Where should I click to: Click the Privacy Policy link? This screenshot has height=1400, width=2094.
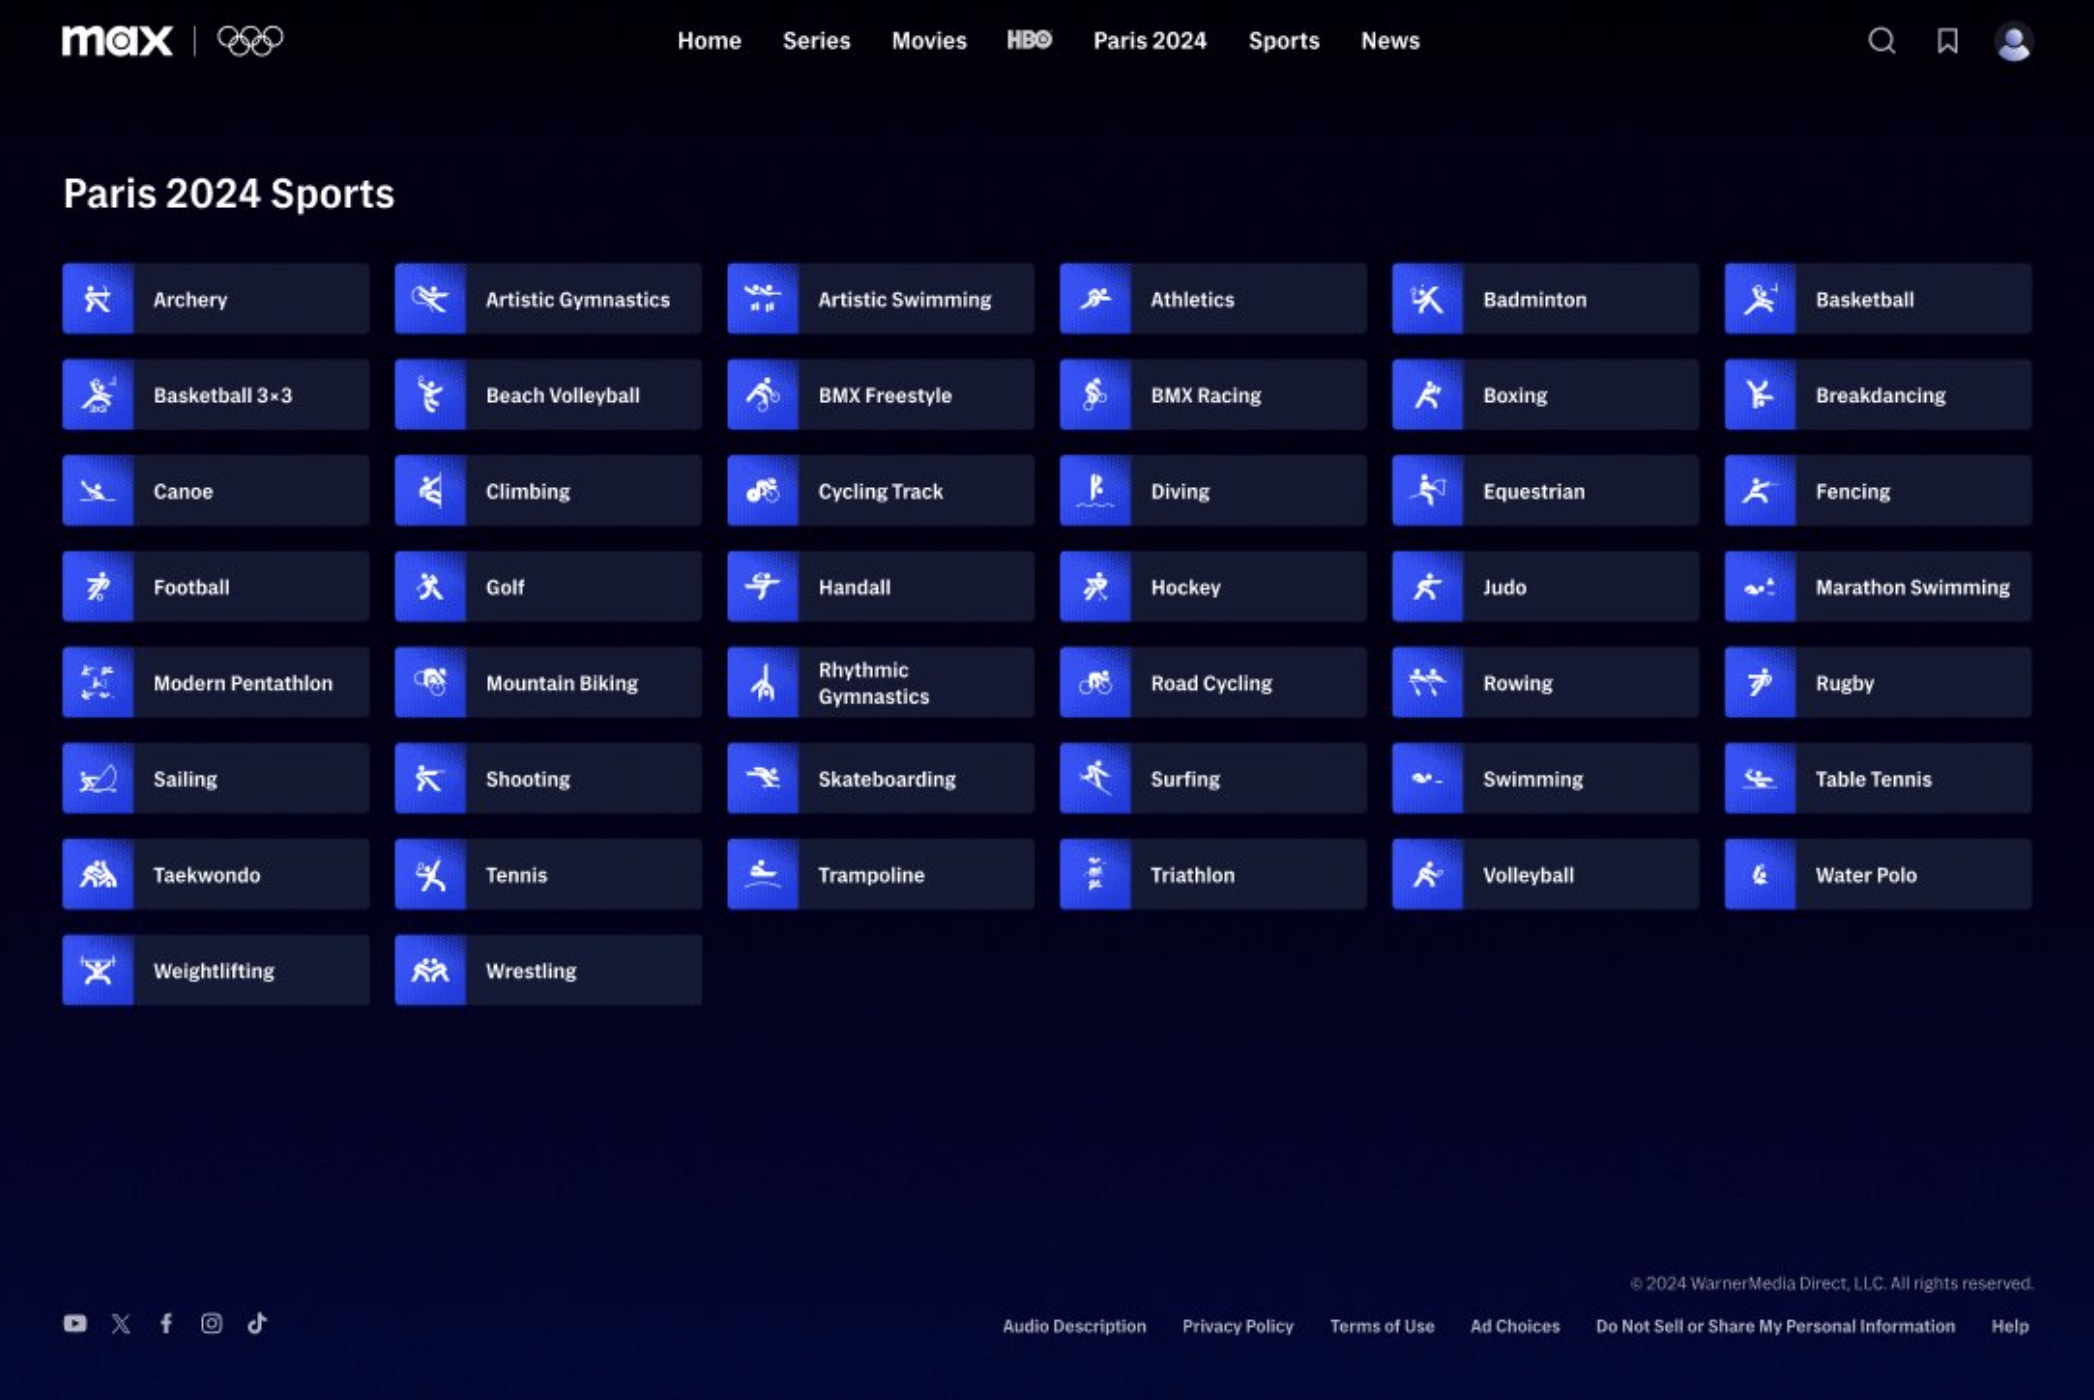(x=1237, y=1326)
